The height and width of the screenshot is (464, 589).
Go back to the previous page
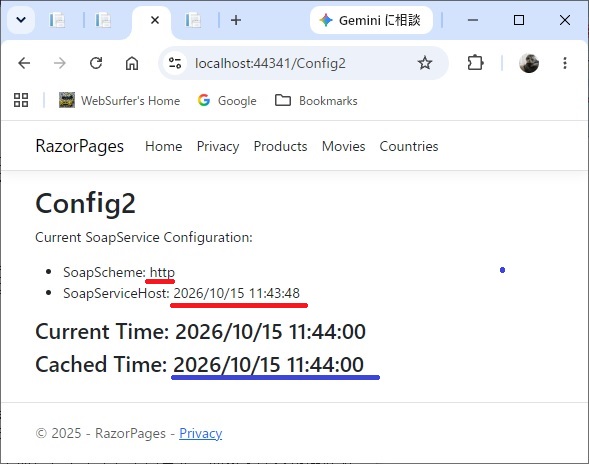pos(24,63)
